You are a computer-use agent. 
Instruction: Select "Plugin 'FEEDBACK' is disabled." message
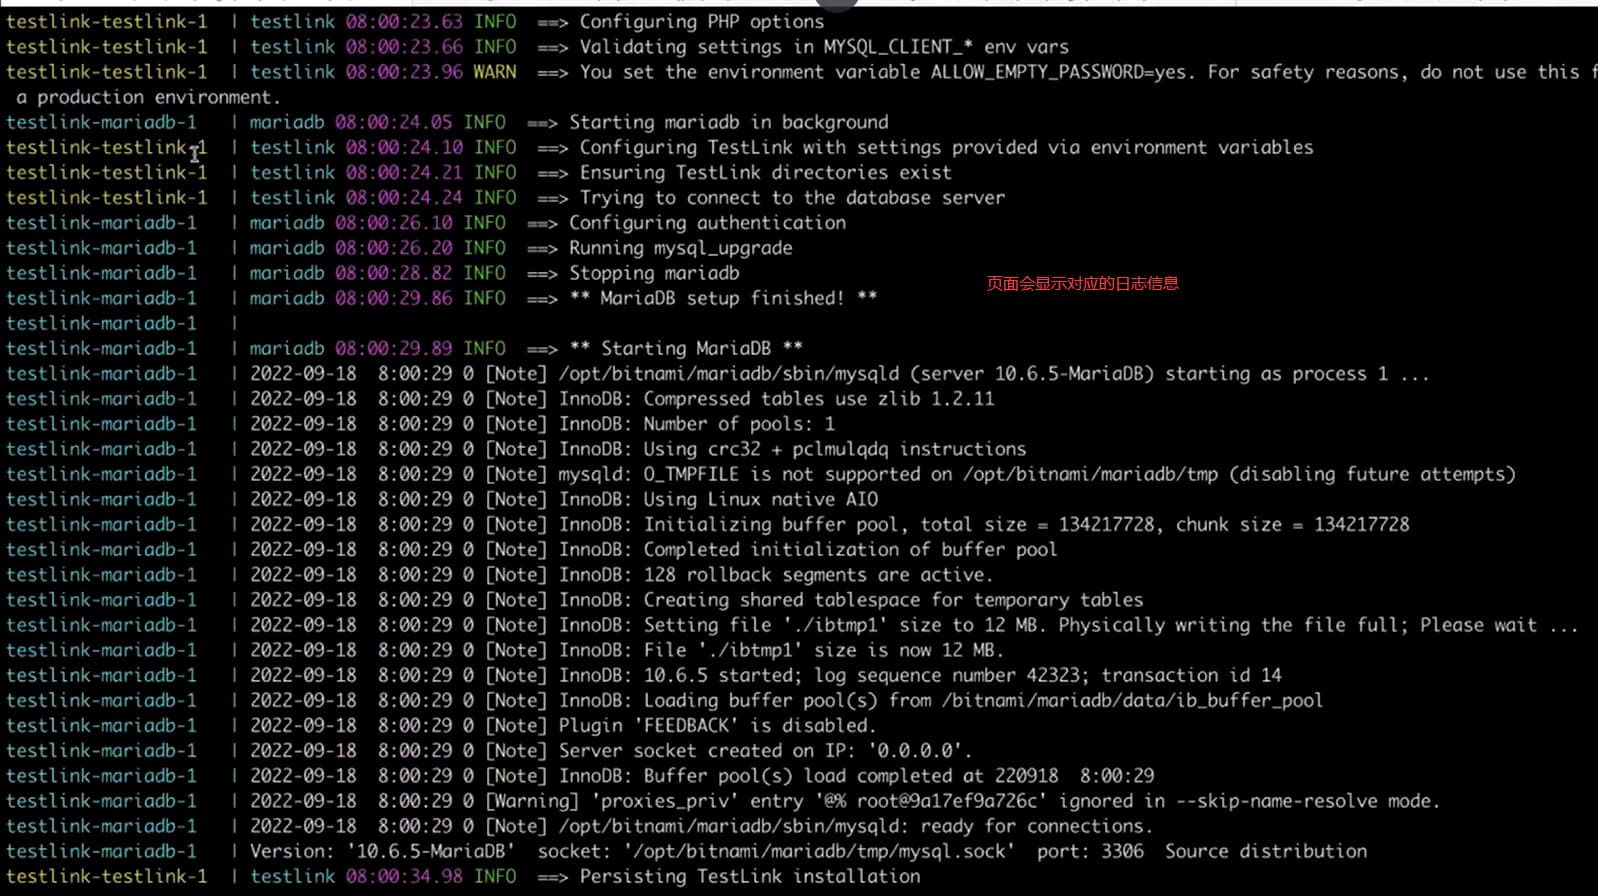coord(718,725)
